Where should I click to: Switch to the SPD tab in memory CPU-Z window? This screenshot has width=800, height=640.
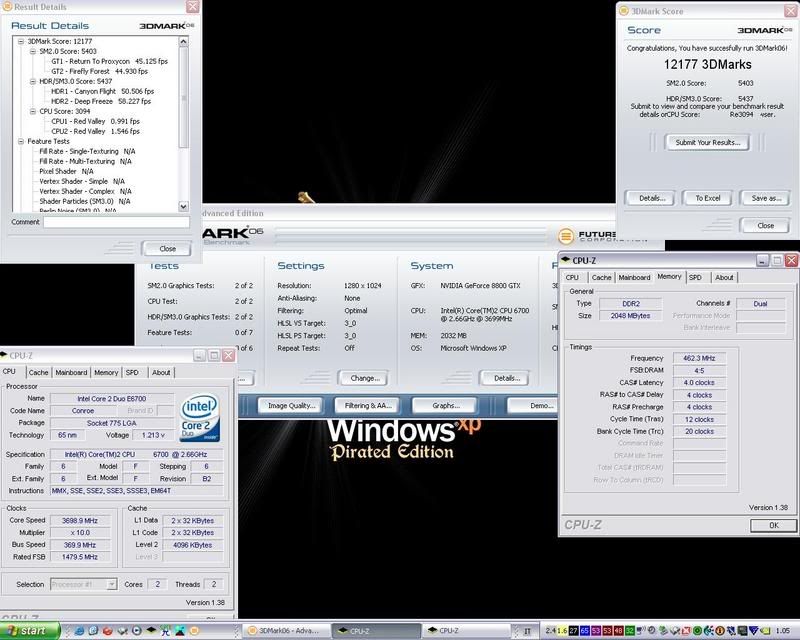(694, 277)
